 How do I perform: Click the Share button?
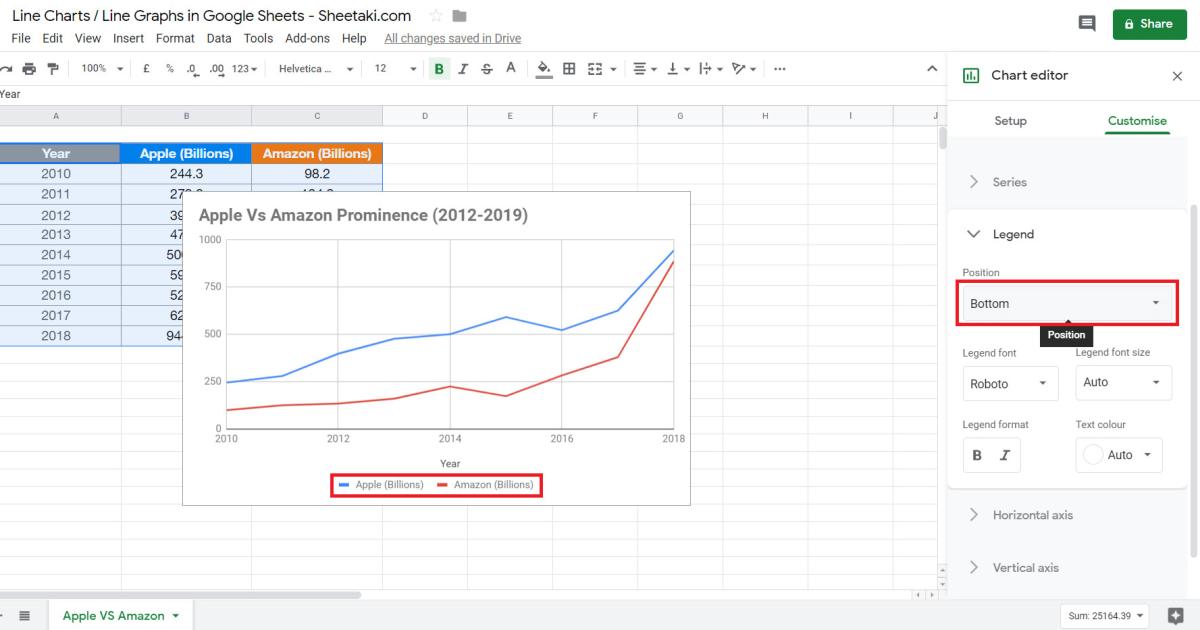pyautogui.click(x=1149, y=23)
